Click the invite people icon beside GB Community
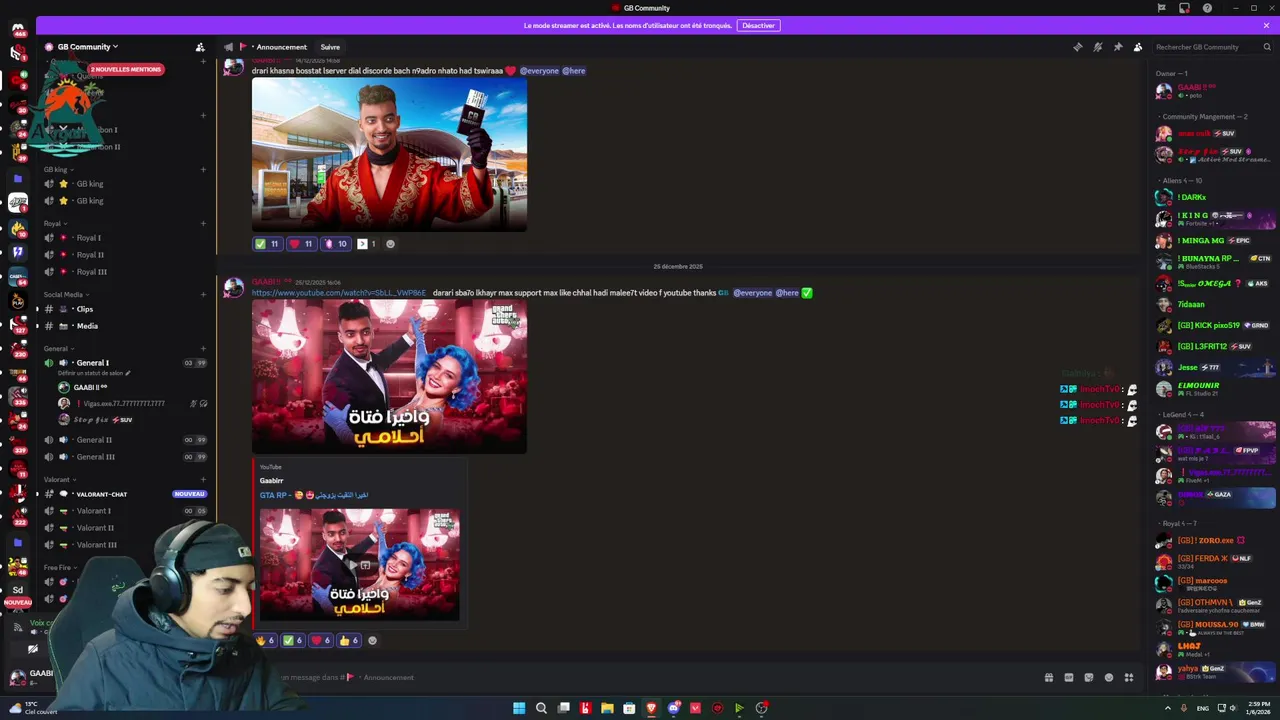Viewport: 1280px width, 720px height. click(x=200, y=47)
